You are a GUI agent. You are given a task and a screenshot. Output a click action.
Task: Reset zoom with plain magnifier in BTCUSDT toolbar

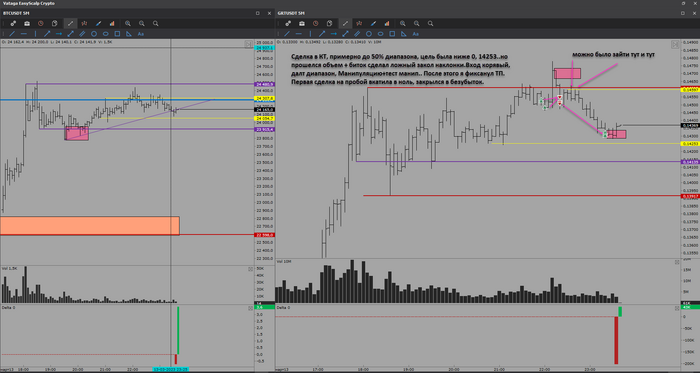155,23
